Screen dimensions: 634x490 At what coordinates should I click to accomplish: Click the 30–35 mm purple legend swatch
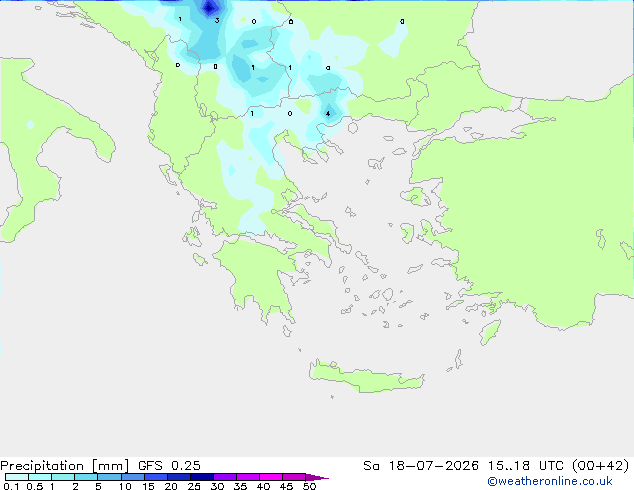tap(225, 477)
